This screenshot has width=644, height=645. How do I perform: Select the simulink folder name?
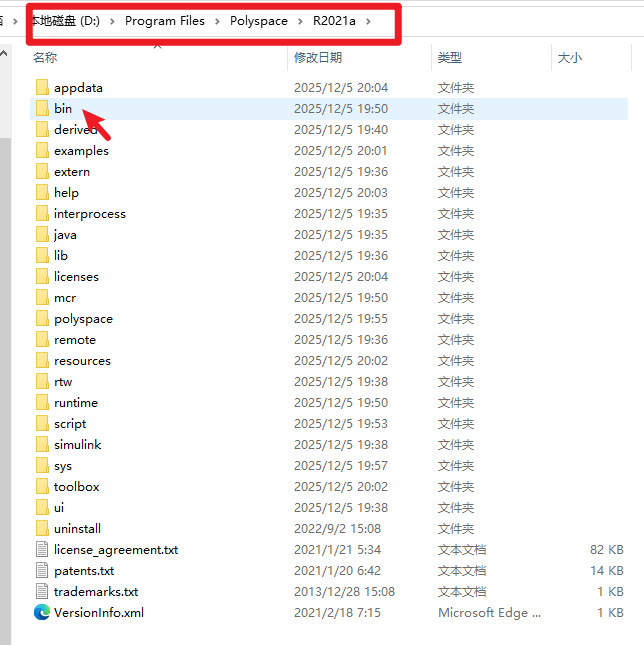77,445
